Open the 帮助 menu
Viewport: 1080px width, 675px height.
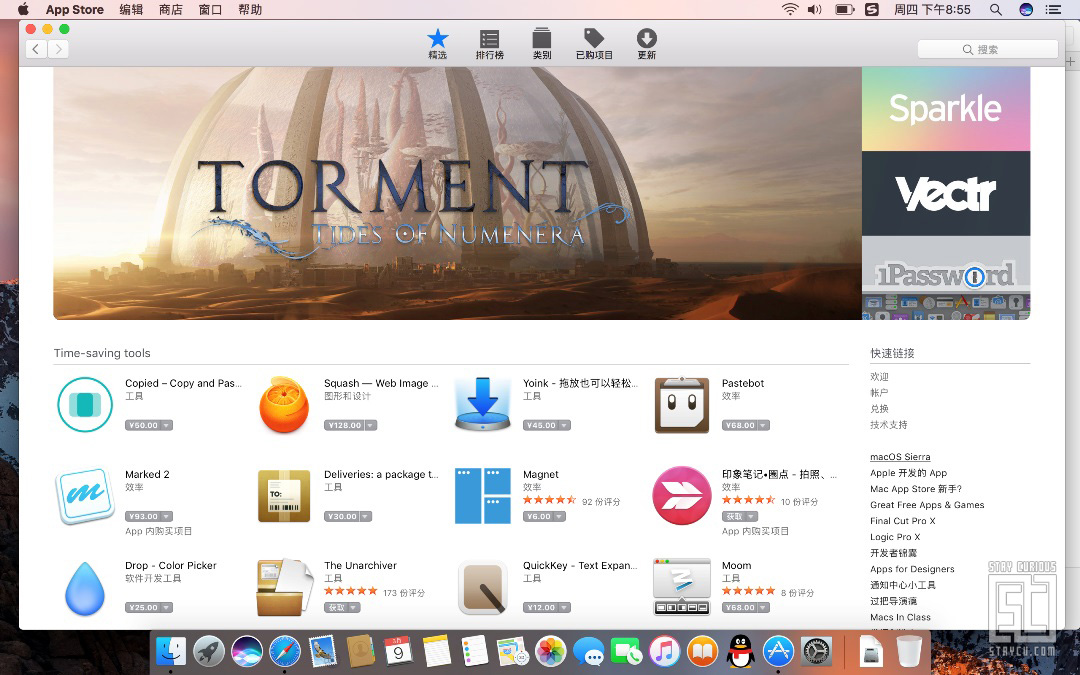tap(249, 10)
